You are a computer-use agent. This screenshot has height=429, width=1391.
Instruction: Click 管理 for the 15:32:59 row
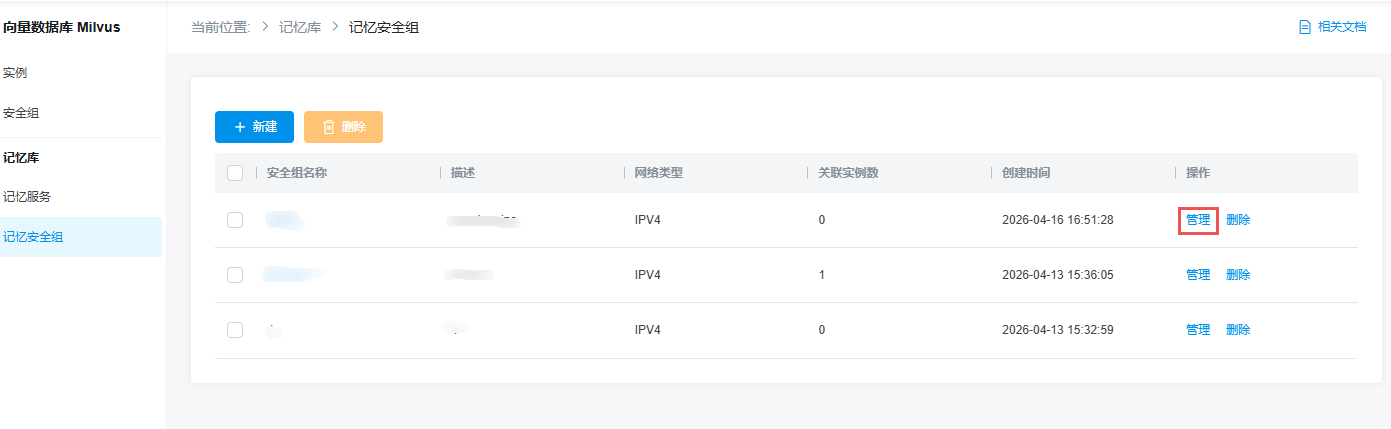[x=1198, y=330]
